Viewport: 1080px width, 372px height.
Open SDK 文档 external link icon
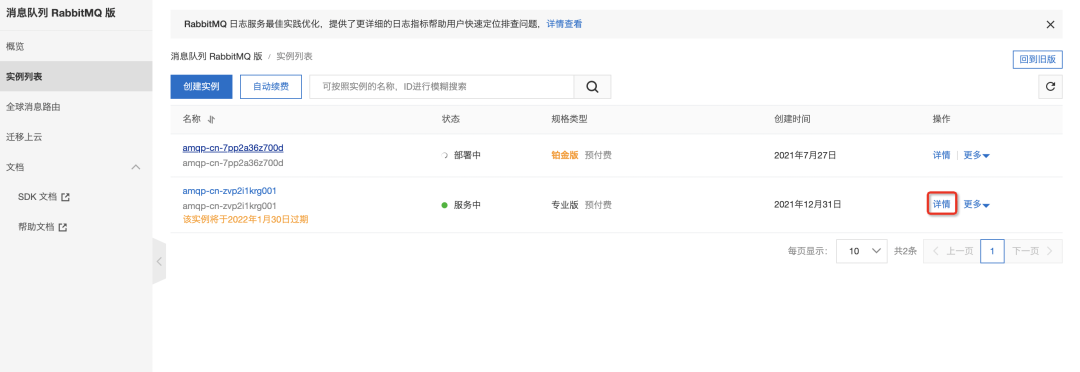[x=65, y=197]
